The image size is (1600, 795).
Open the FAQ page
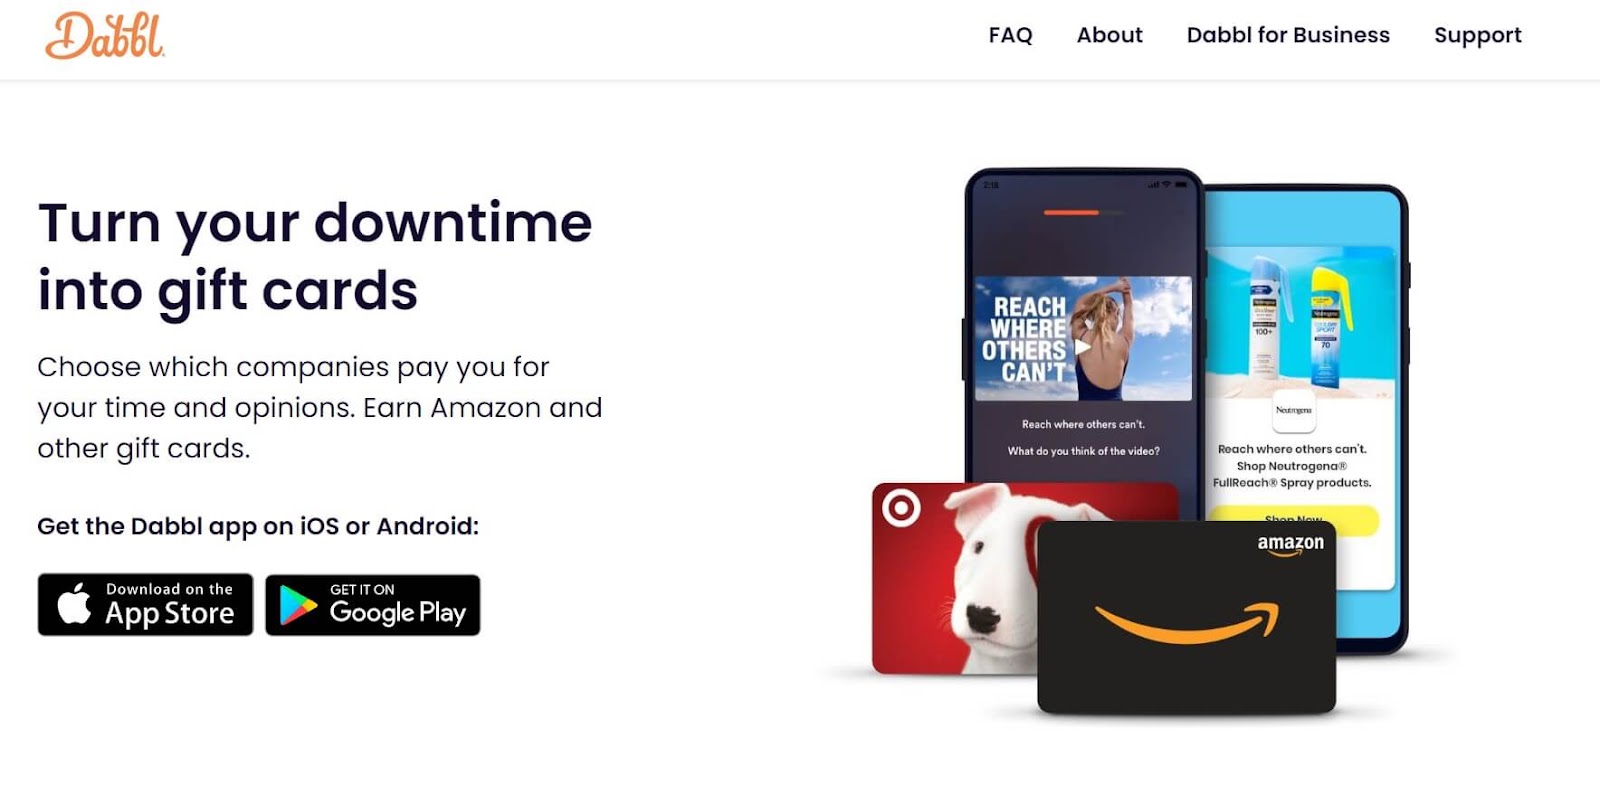pos(1010,35)
